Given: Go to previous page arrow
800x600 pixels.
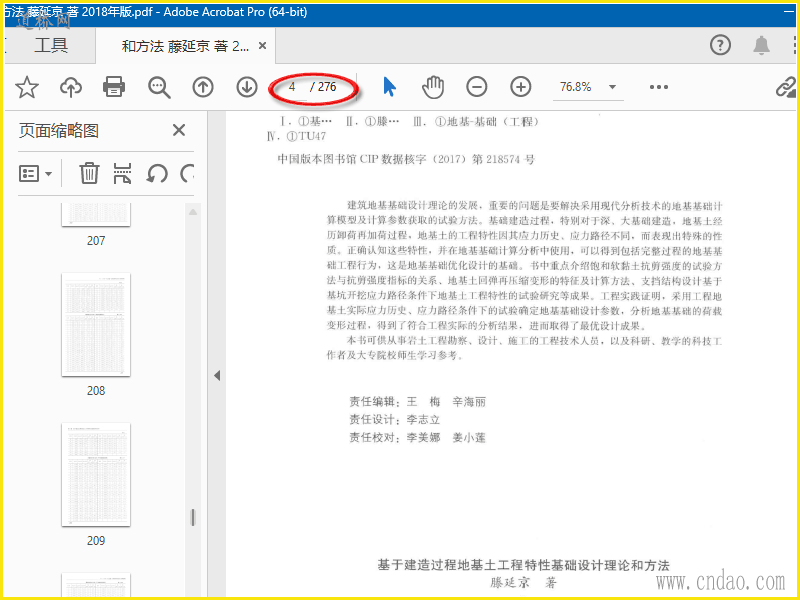Looking at the screenshot, I should (203, 87).
